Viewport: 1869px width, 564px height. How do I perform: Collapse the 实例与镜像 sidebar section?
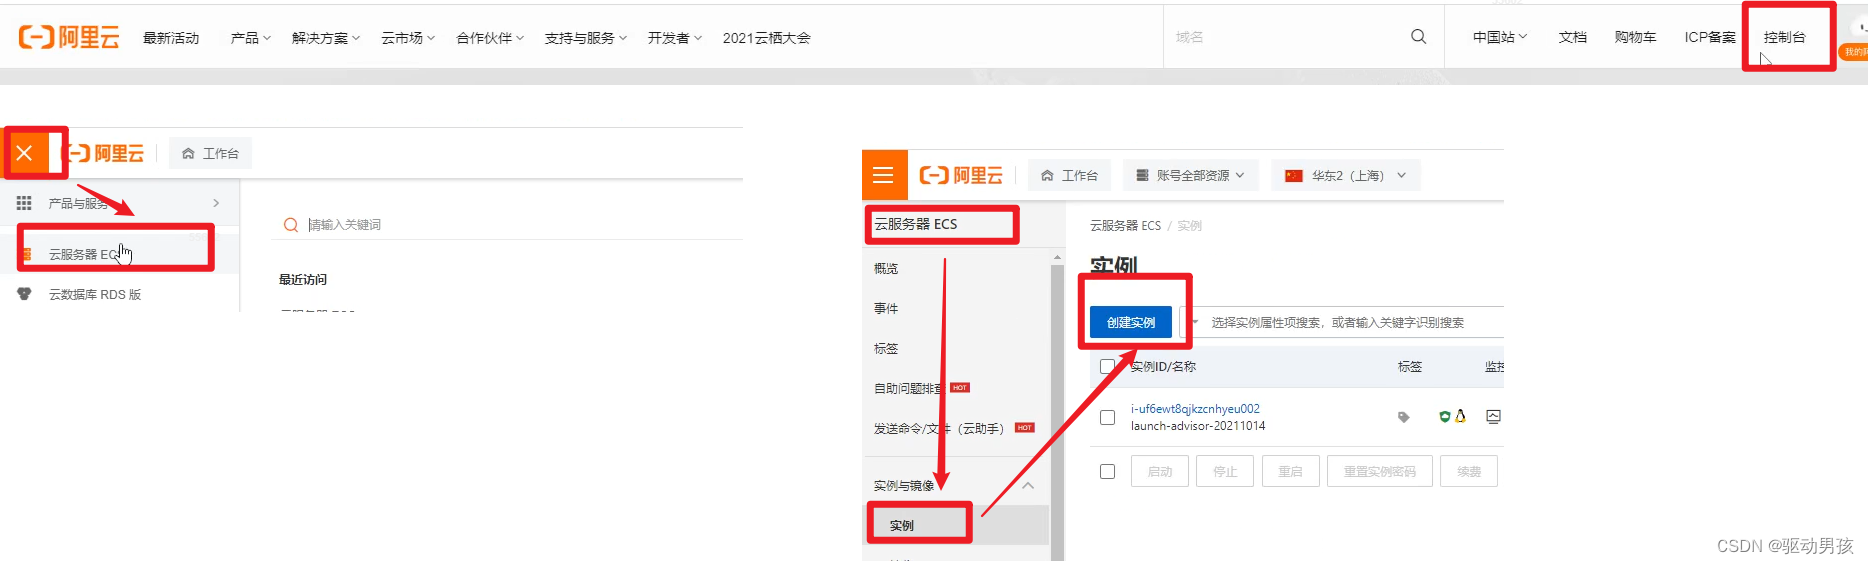1028,486
